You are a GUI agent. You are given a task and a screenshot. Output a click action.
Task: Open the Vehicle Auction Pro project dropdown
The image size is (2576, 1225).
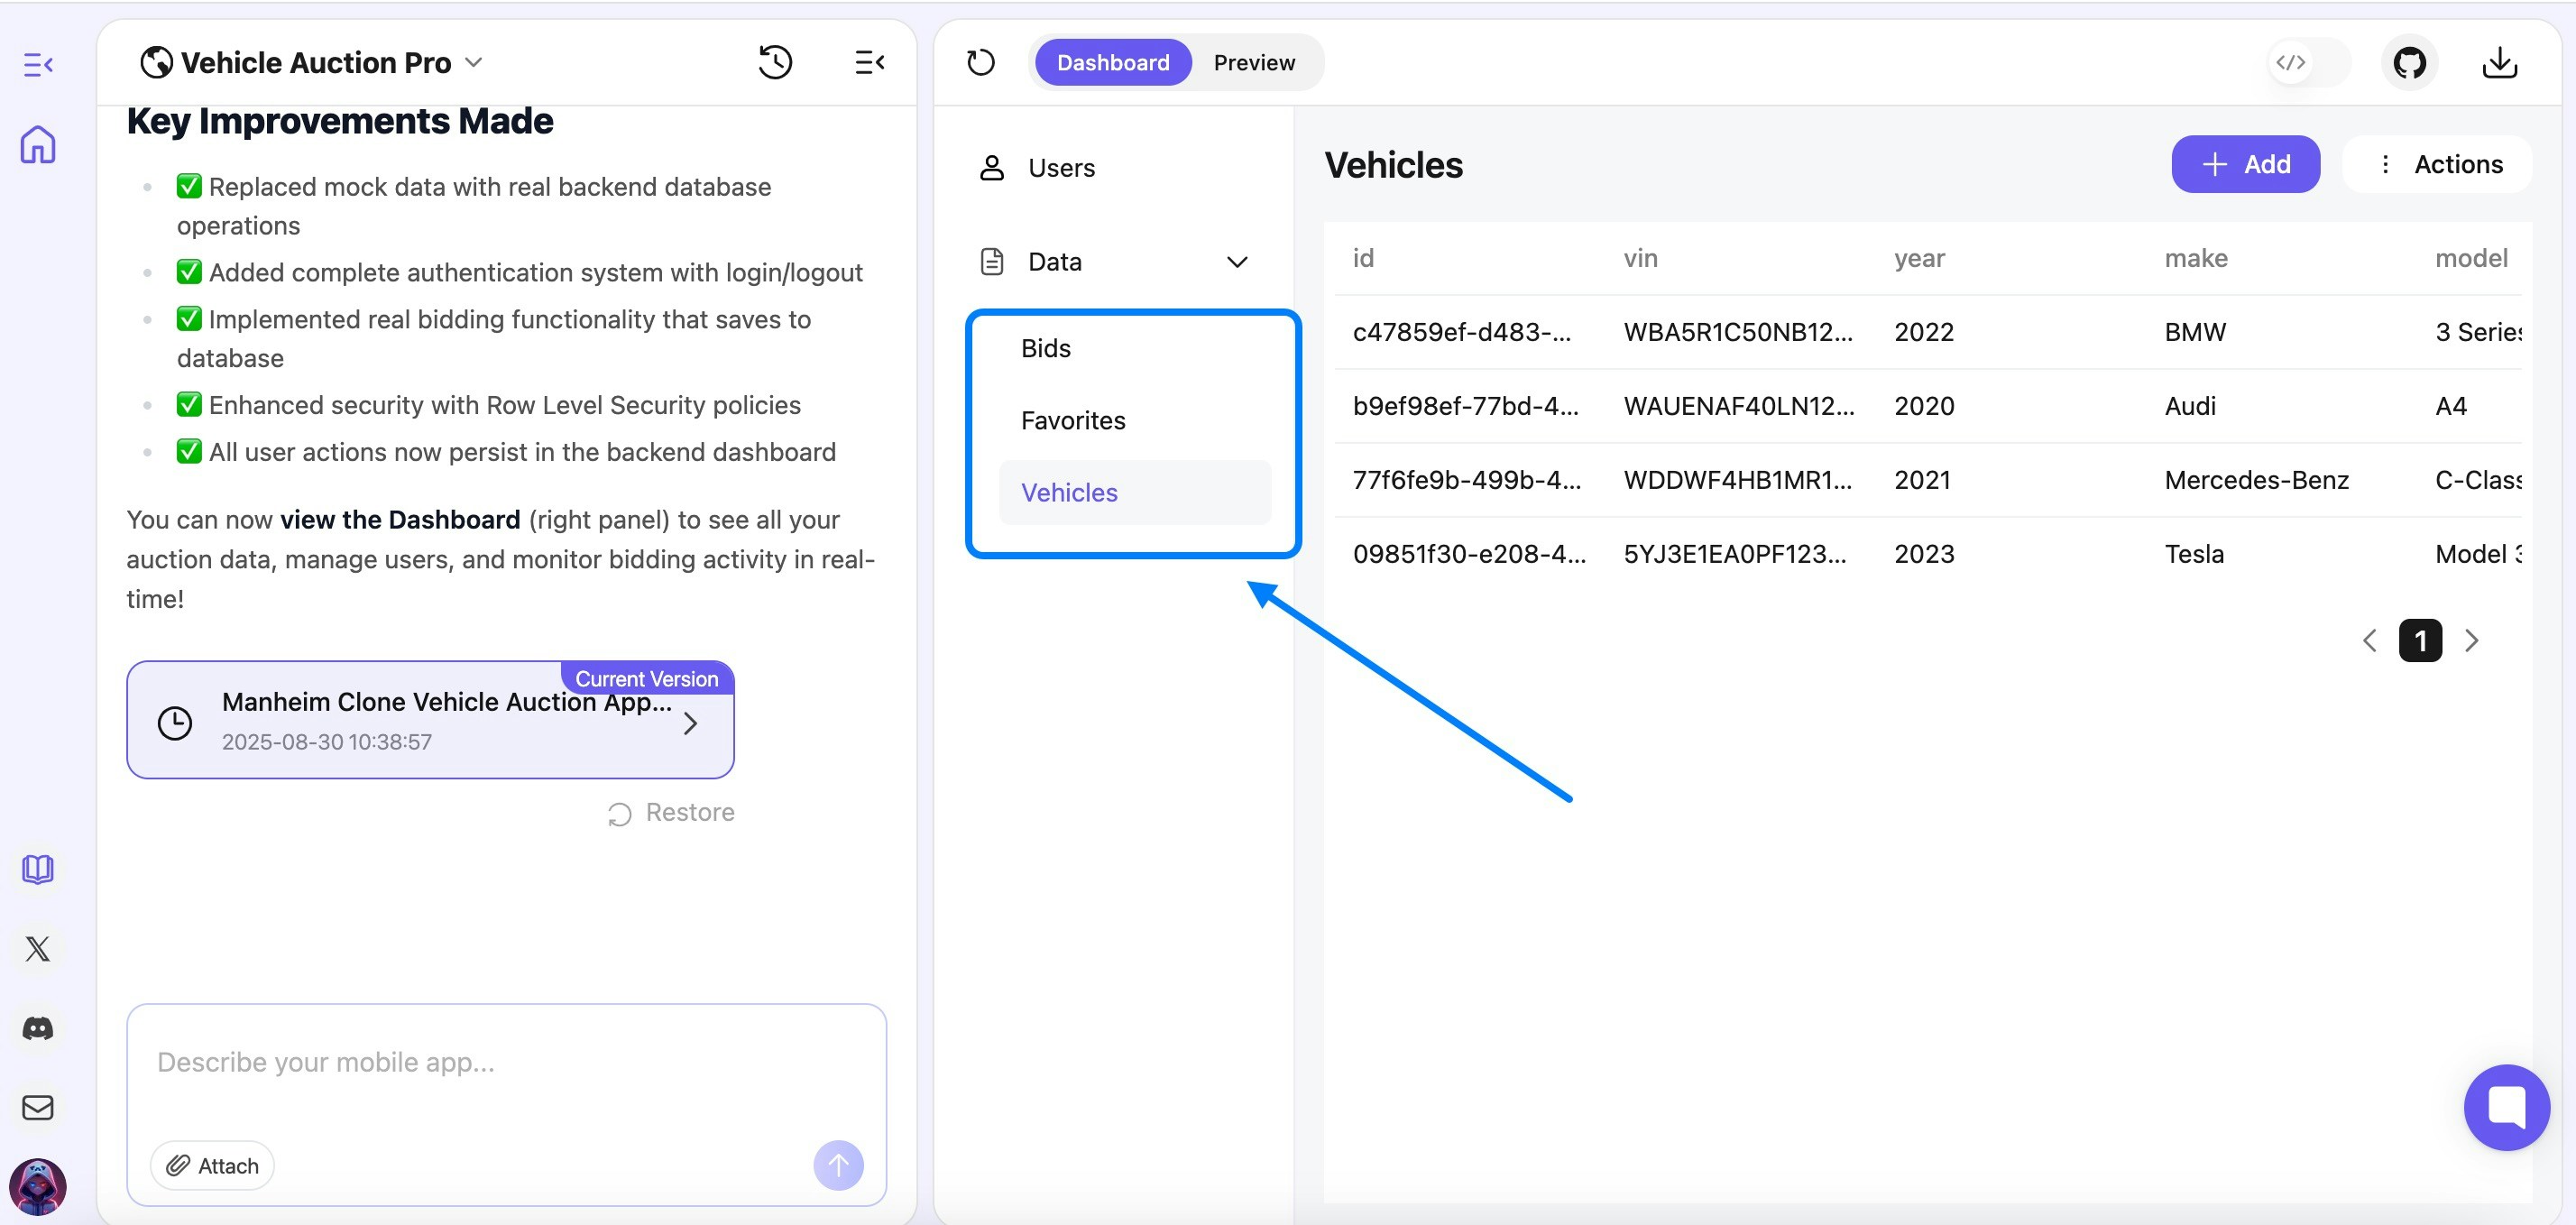[x=475, y=62]
